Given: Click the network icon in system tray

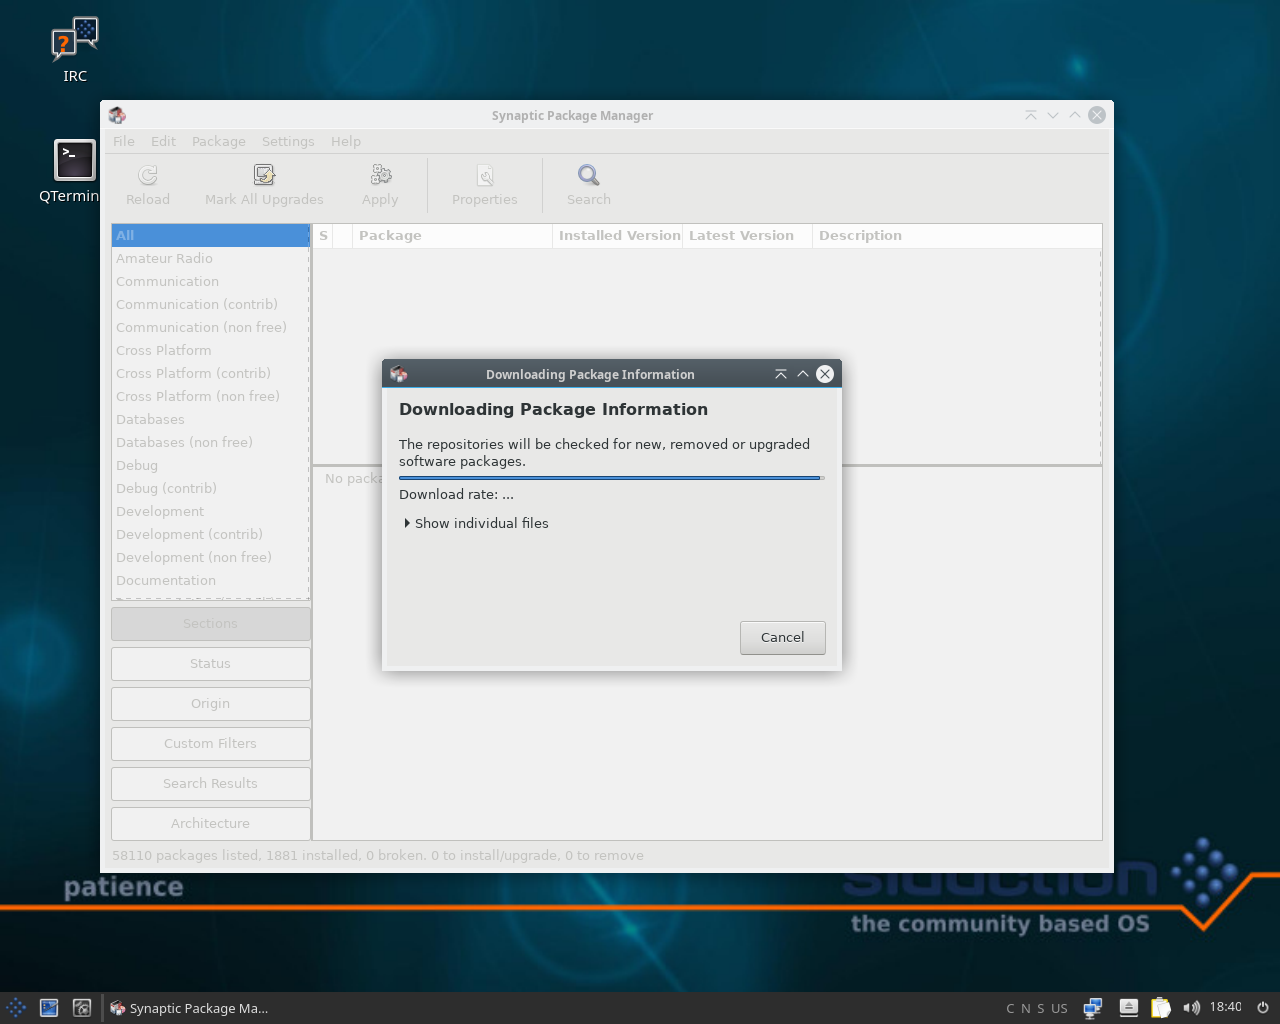Looking at the screenshot, I should pyautogui.click(x=1093, y=1008).
